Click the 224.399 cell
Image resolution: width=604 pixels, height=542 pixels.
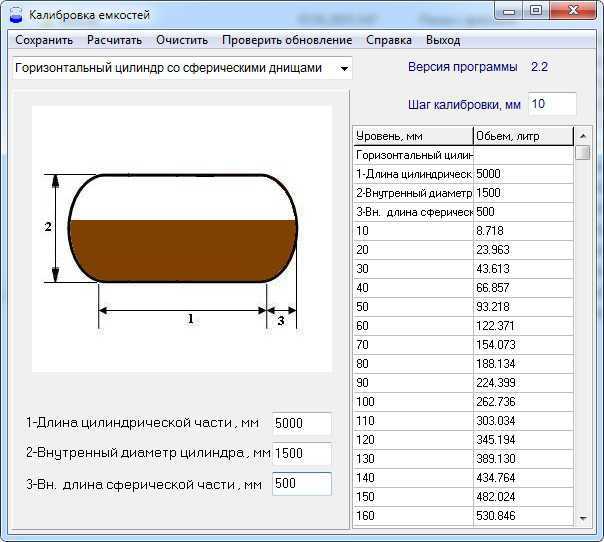click(523, 383)
